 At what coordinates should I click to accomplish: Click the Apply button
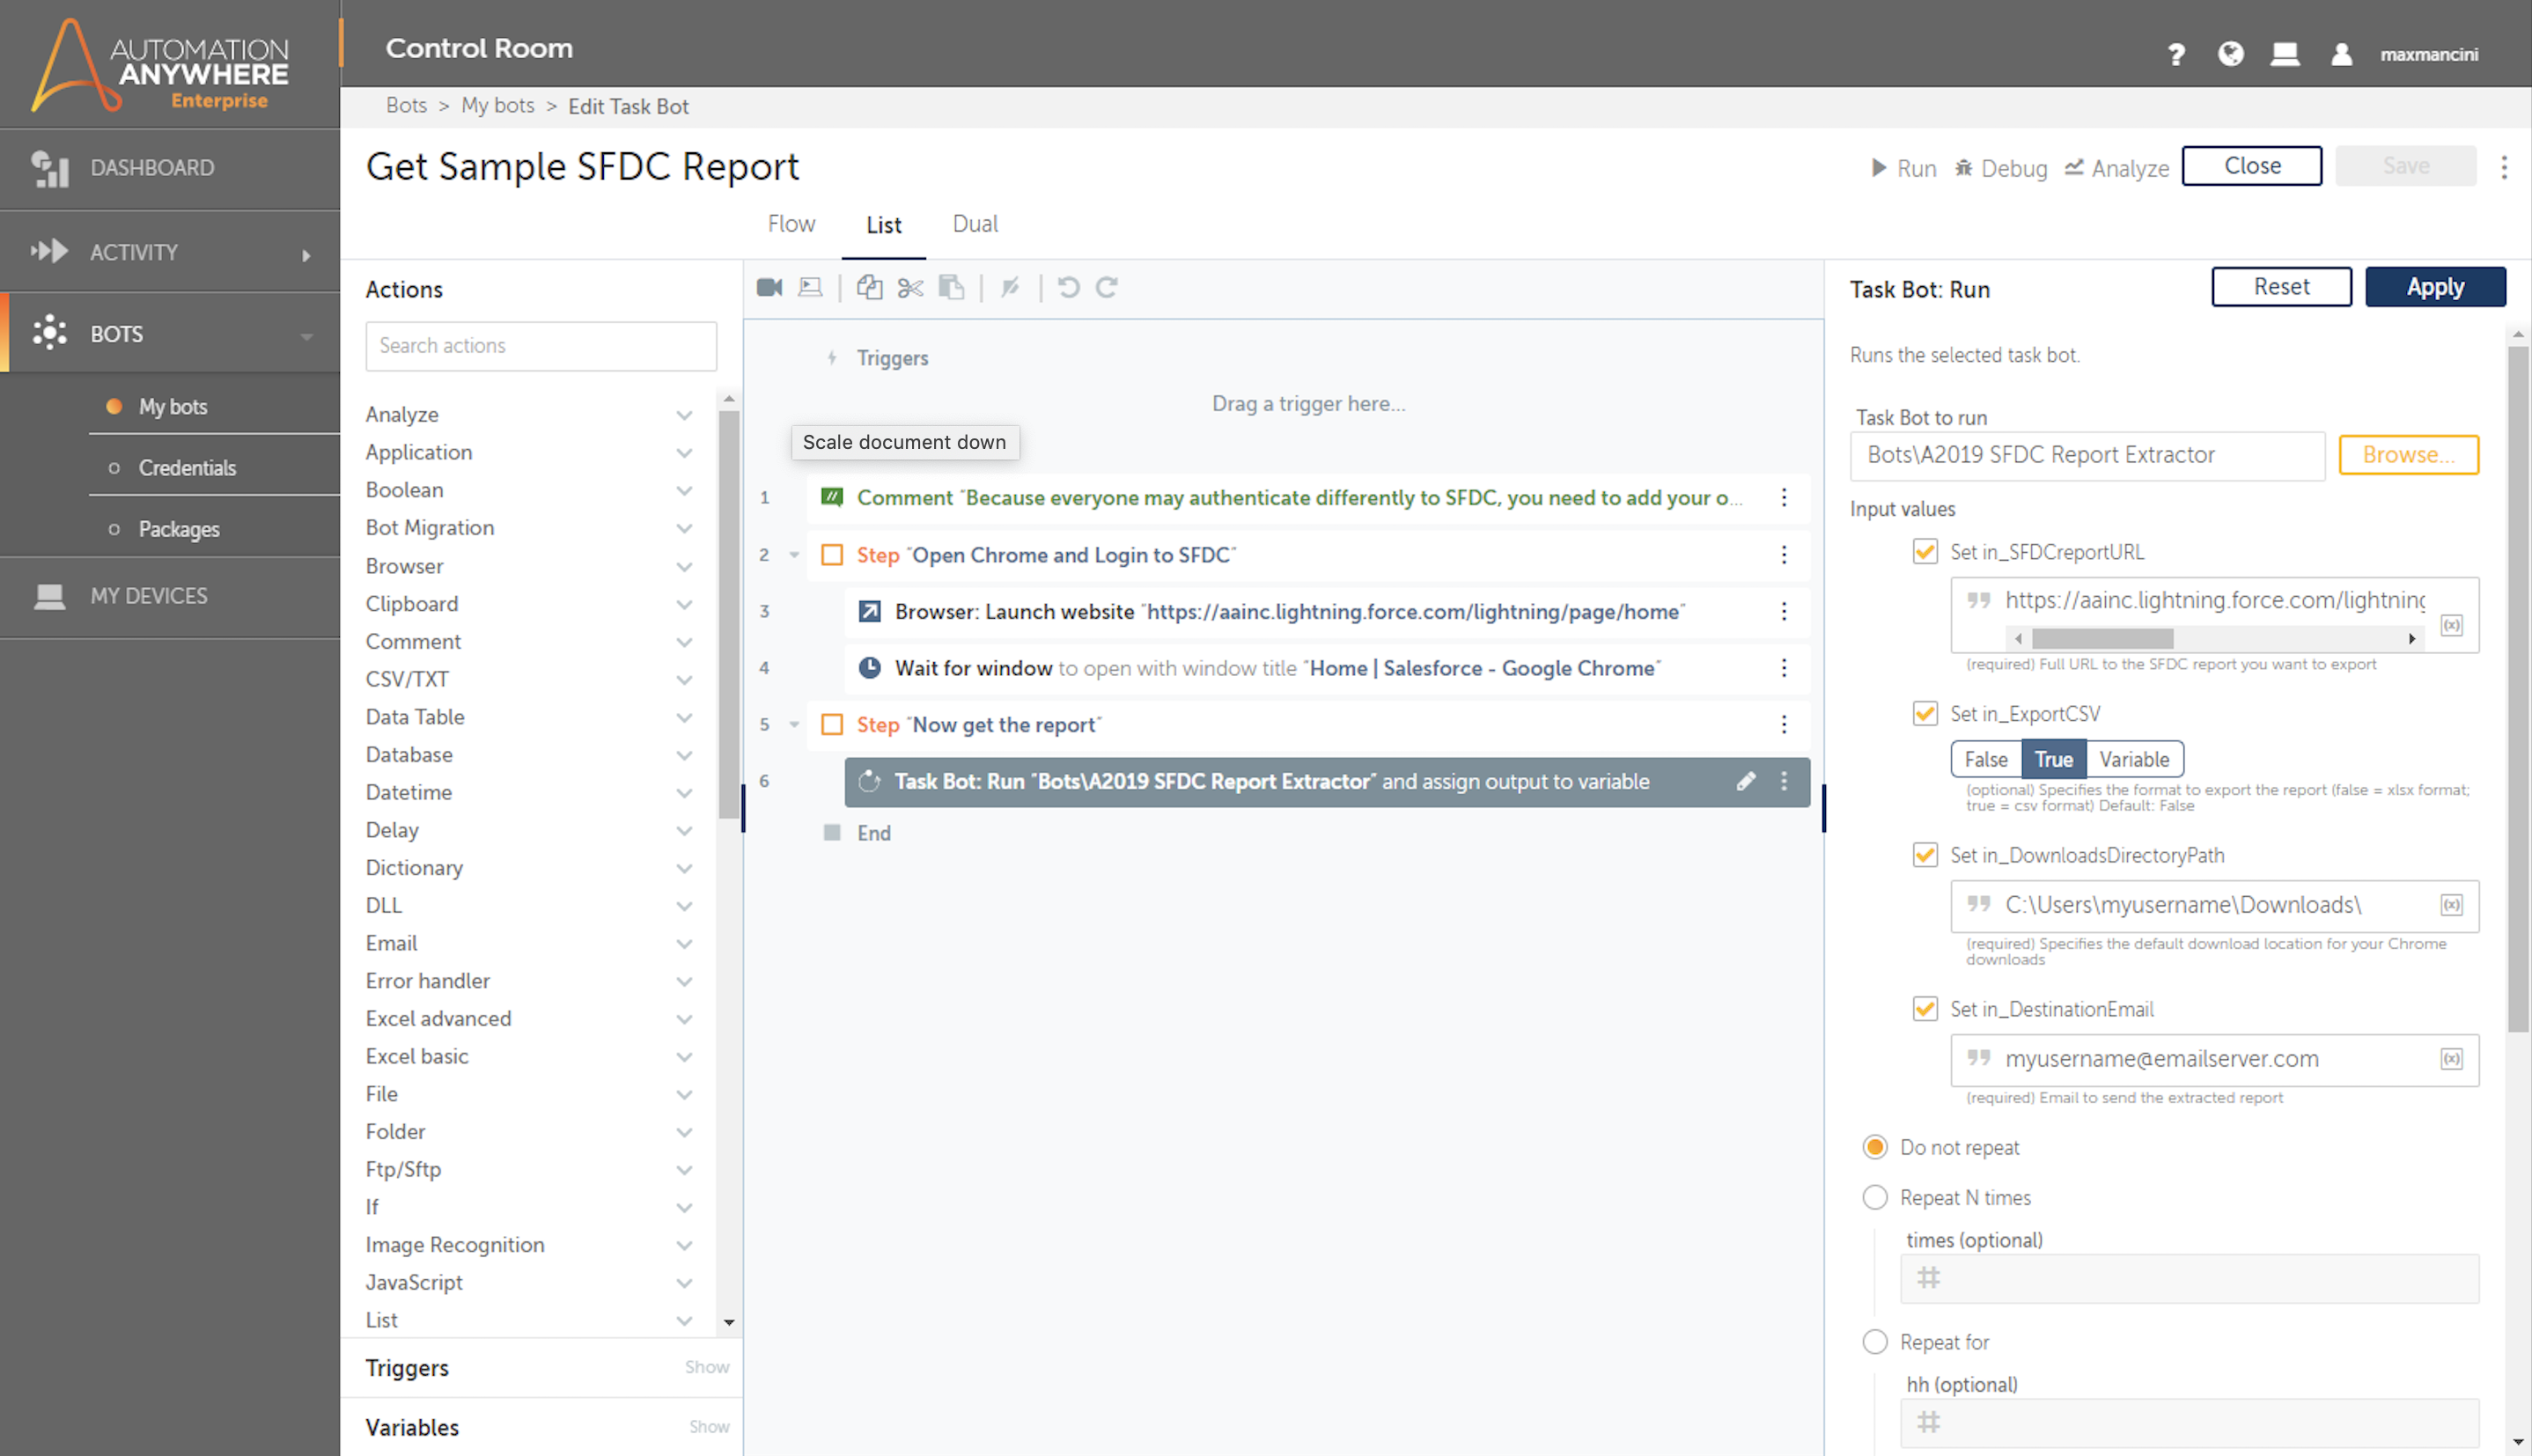pos(2435,288)
